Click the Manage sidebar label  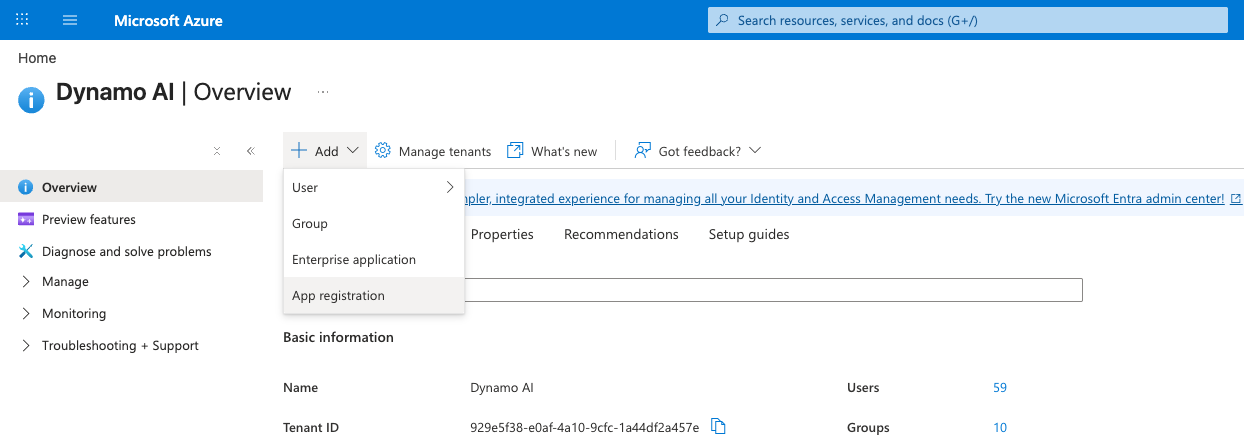[x=65, y=282]
